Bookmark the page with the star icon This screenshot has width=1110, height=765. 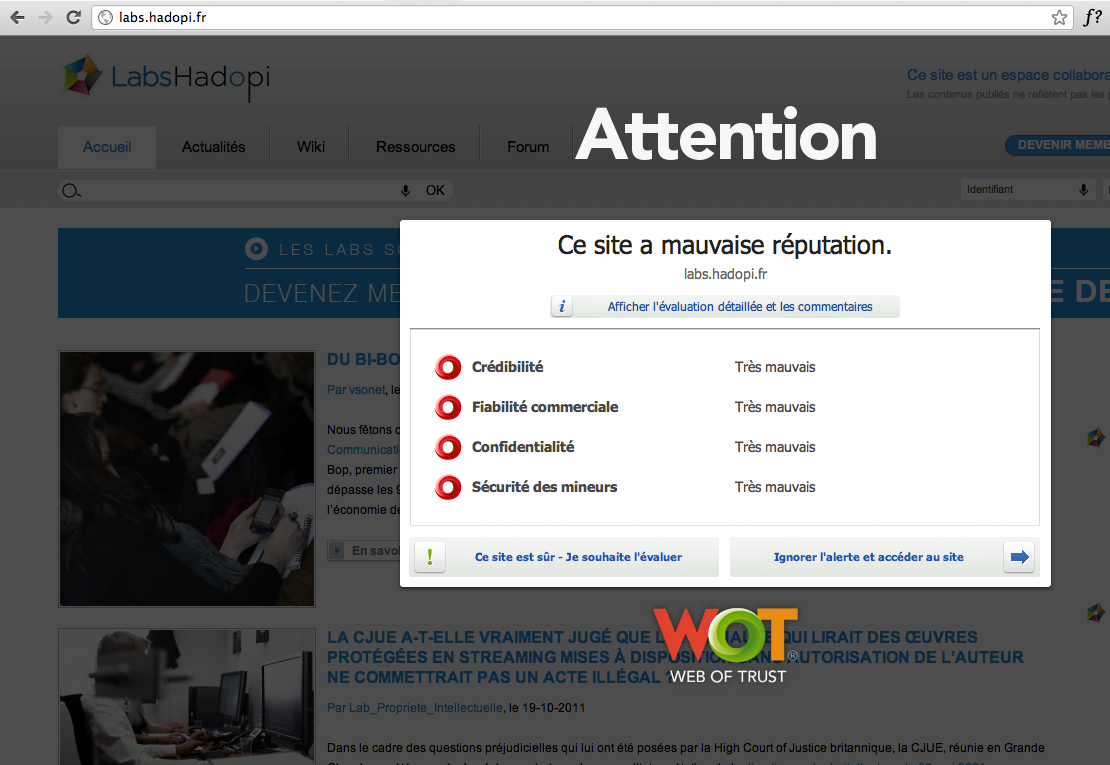(x=1059, y=18)
